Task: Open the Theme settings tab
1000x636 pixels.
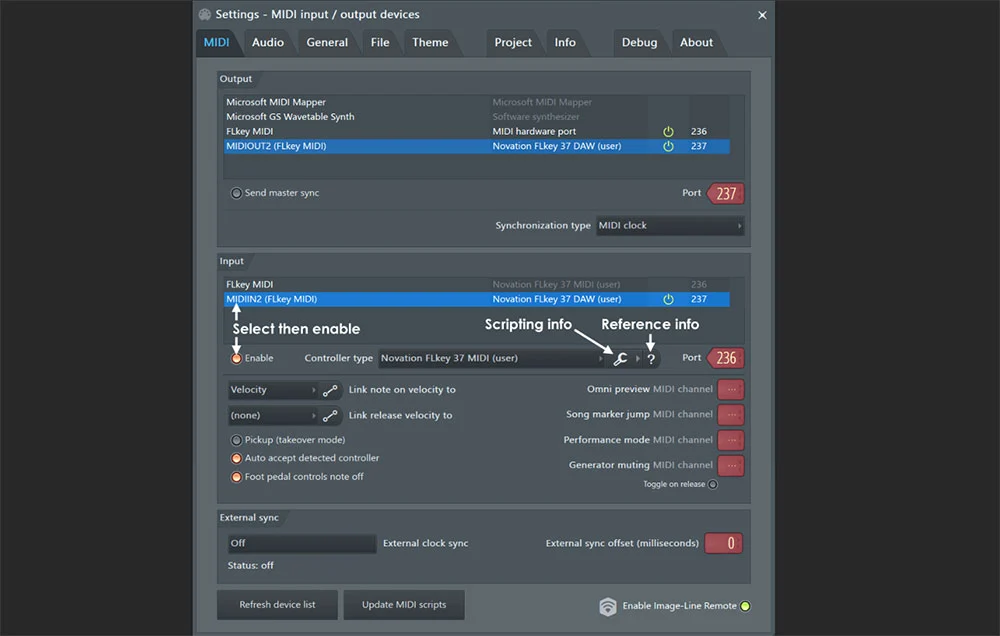Action: point(430,42)
